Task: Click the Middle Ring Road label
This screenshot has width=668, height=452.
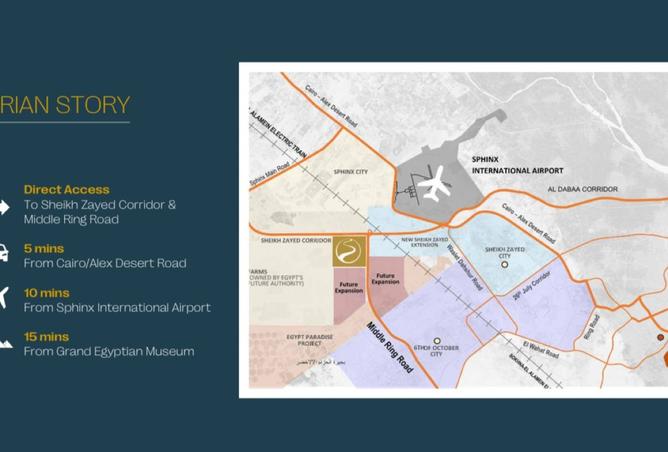Action: tap(389, 346)
